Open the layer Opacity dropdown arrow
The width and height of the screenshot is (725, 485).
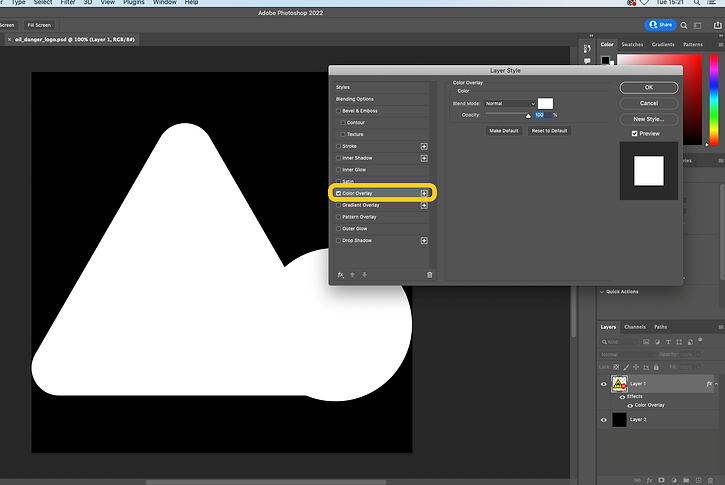click(698, 355)
